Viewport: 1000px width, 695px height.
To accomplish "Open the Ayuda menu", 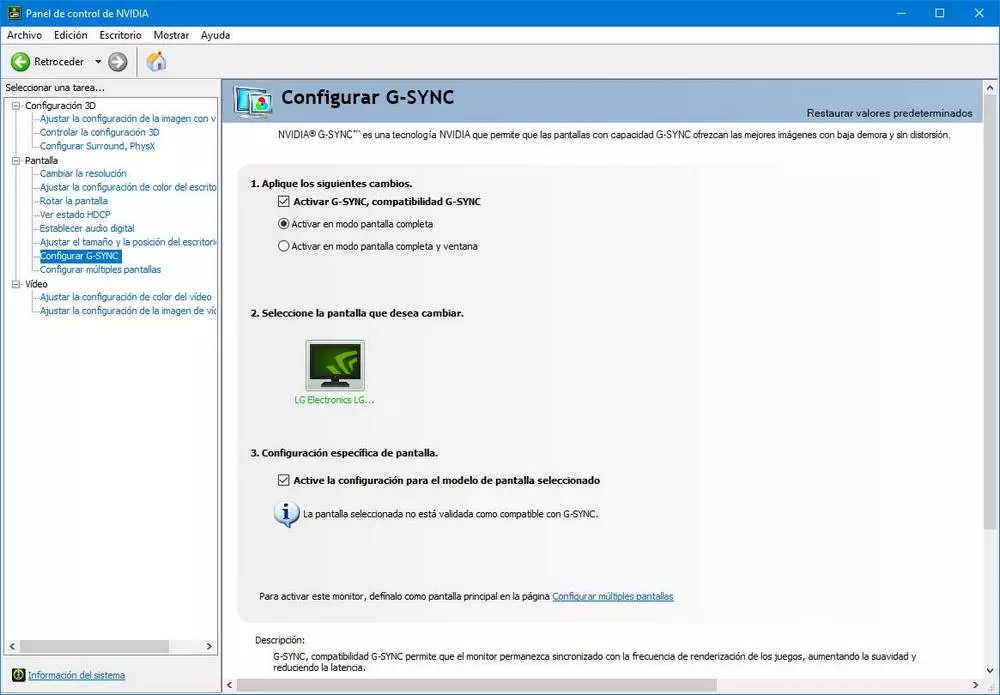I will [215, 35].
